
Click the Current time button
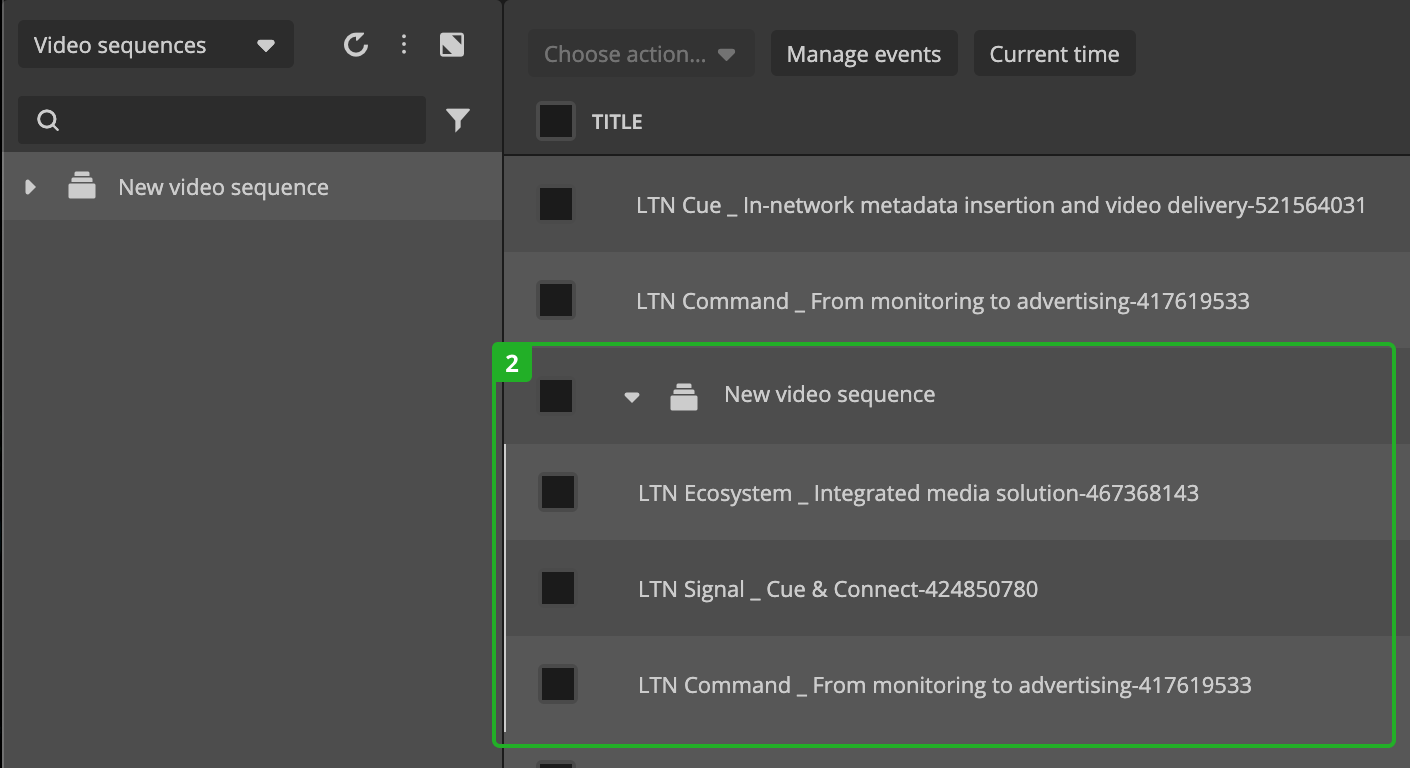tap(1054, 54)
